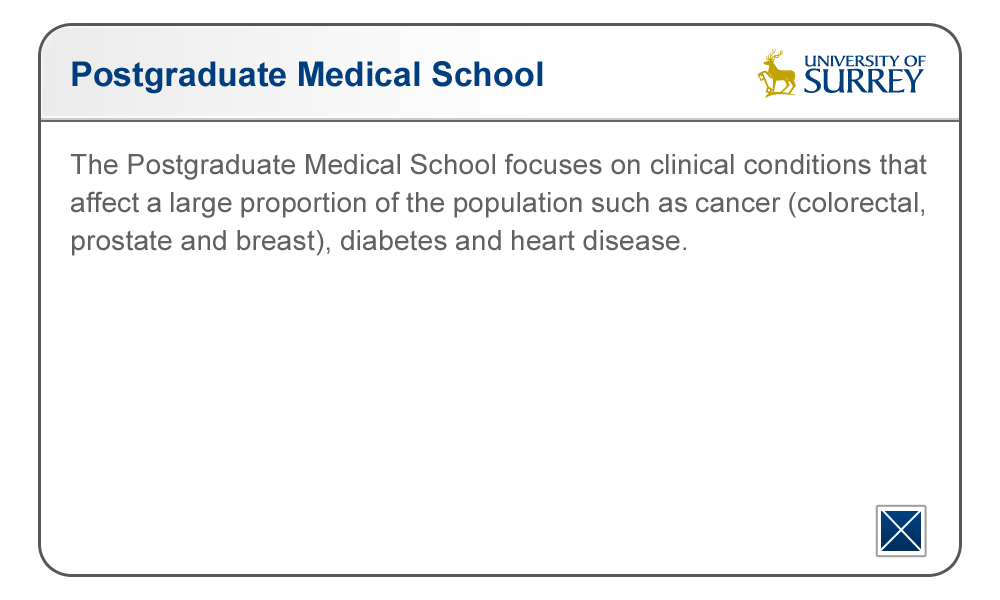Click the grey header bar between title and logo
The height and width of the screenshot is (600, 1000).
[x=651, y=73]
